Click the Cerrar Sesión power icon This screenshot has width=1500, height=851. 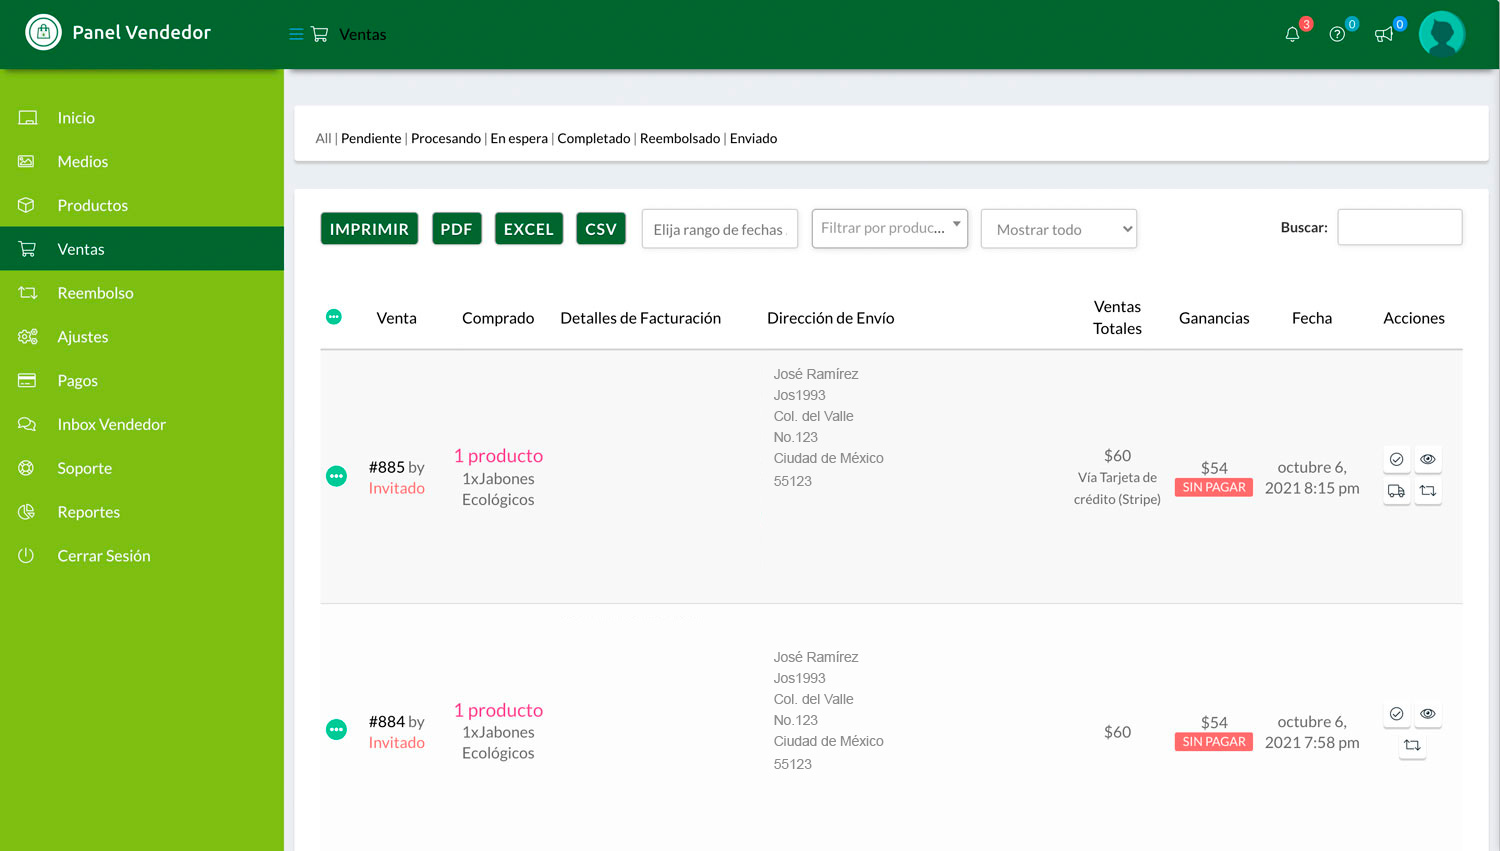tap(27, 555)
